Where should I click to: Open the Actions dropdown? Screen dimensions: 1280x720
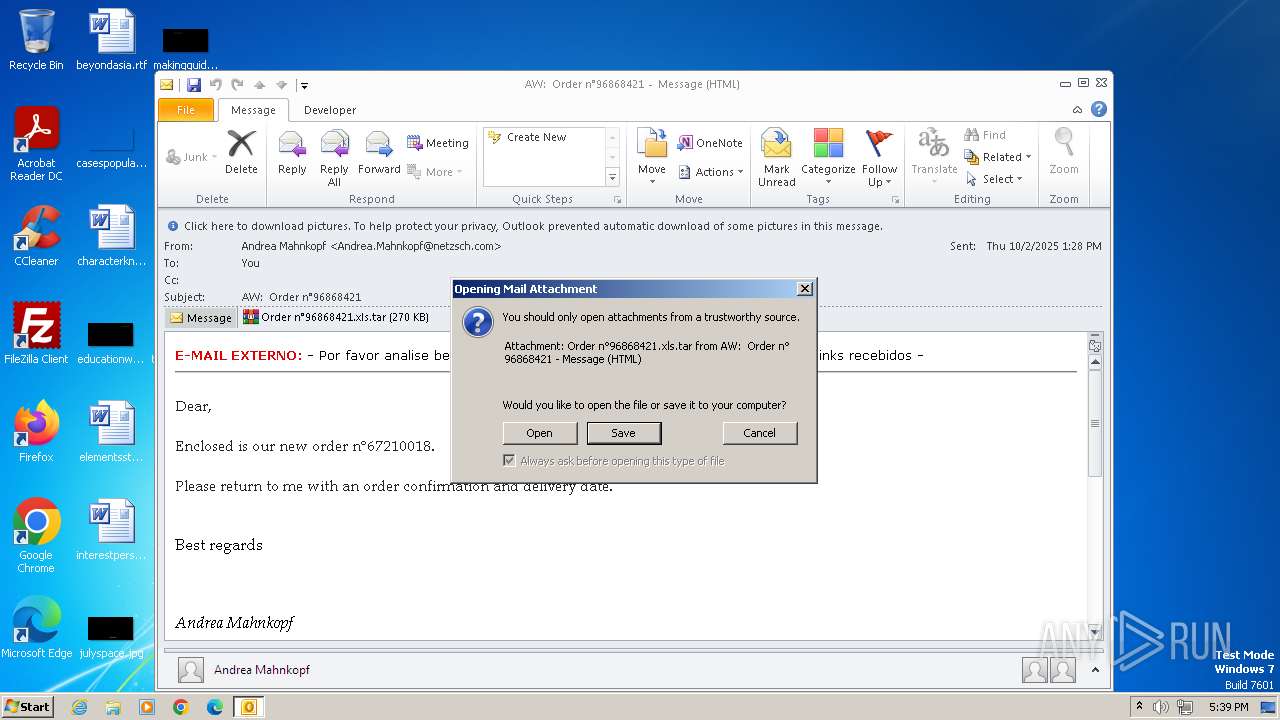(711, 172)
